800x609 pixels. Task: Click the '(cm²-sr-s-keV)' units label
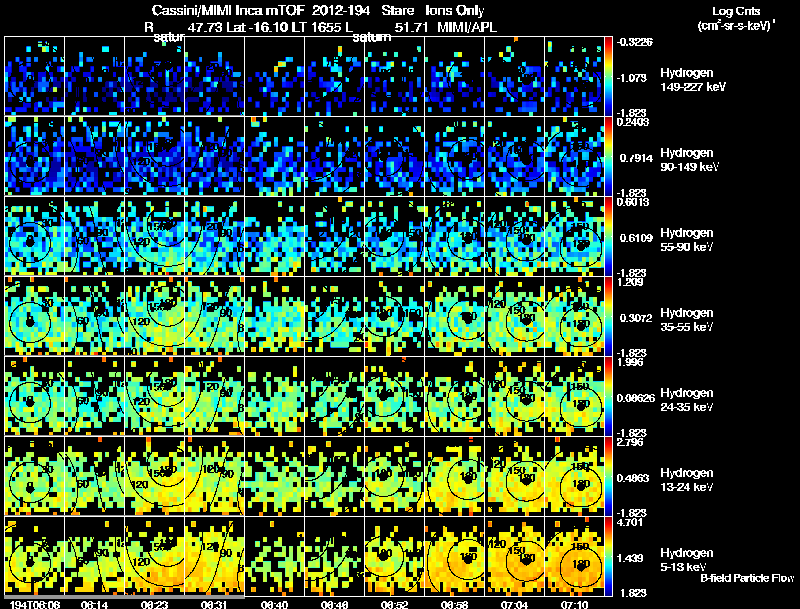[x=736, y=25]
